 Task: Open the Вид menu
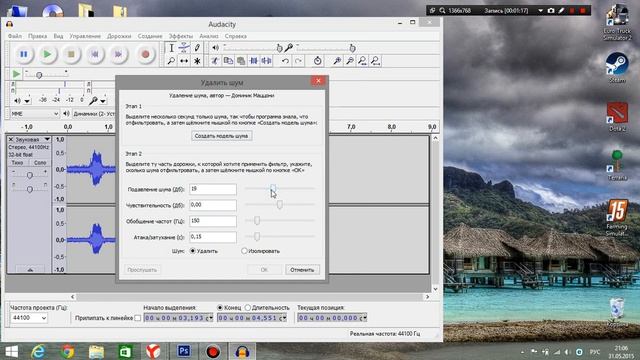pyautogui.click(x=58, y=36)
